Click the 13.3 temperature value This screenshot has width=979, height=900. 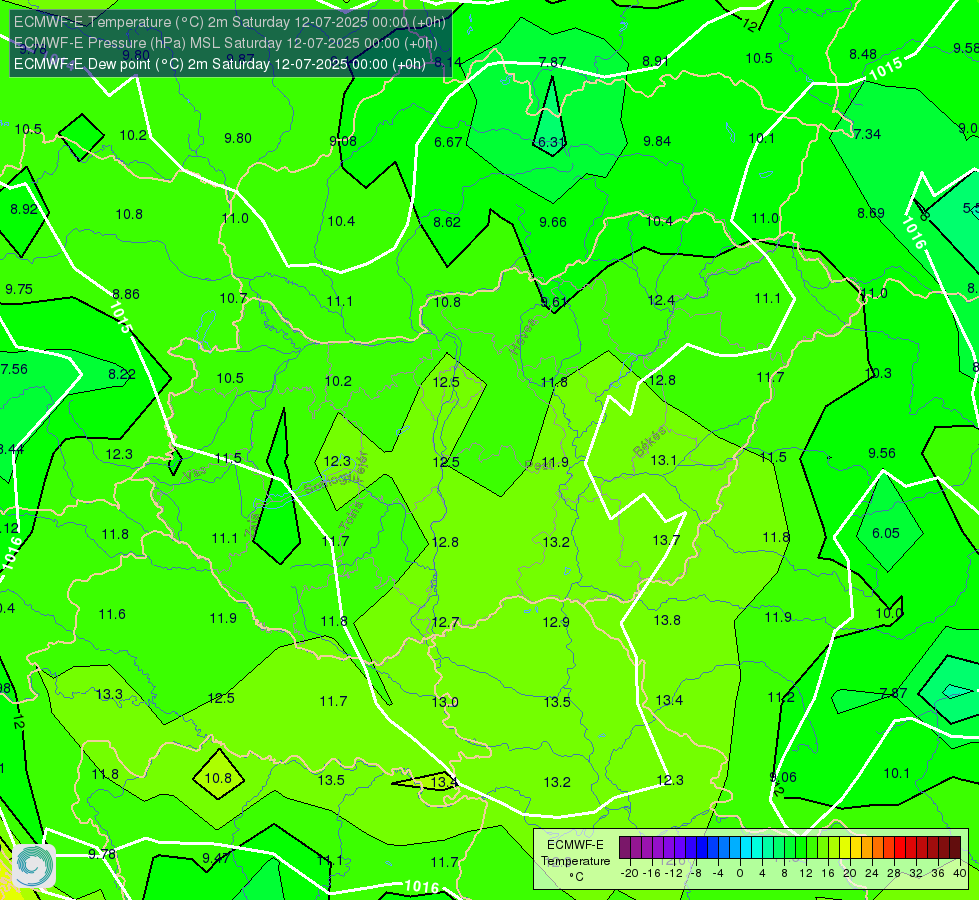(109, 695)
